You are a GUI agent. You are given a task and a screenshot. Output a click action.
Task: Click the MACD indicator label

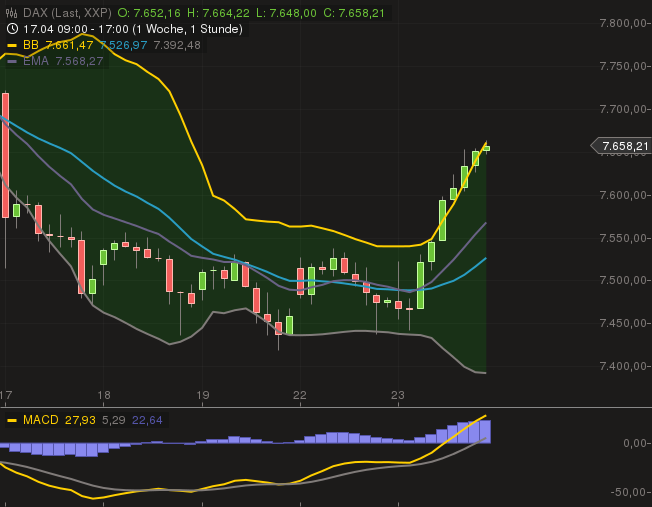click(40, 420)
